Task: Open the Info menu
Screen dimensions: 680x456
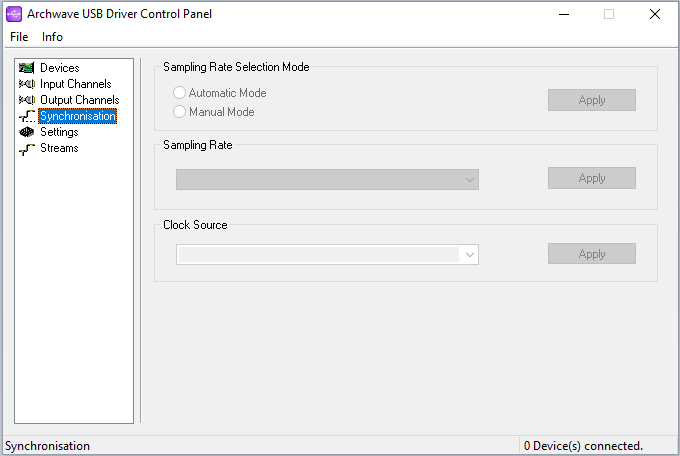Action: pos(52,37)
